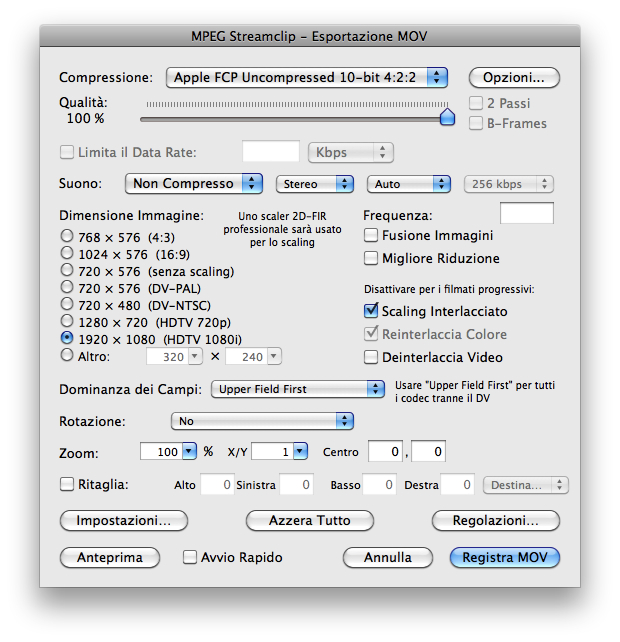The height and width of the screenshot is (642, 620).
Task: Enable Deinterlaccia Video checkbox
Action: pyautogui.click(x=371, y=357)
